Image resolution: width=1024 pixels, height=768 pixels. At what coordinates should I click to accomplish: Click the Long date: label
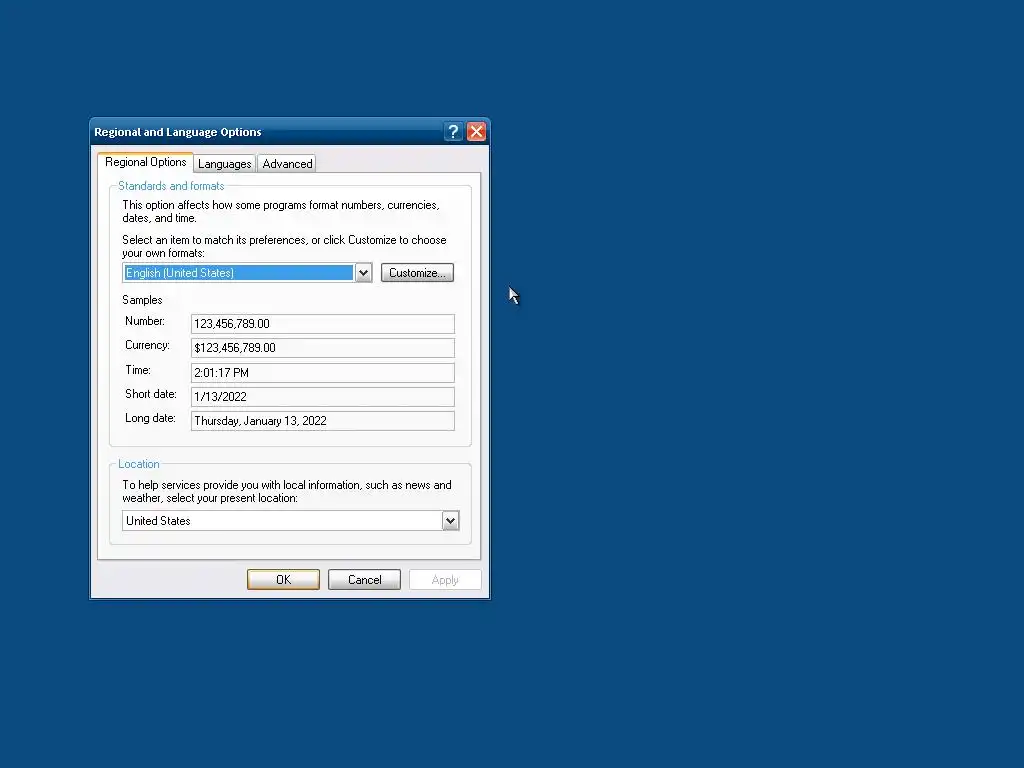tap(150, 419)
